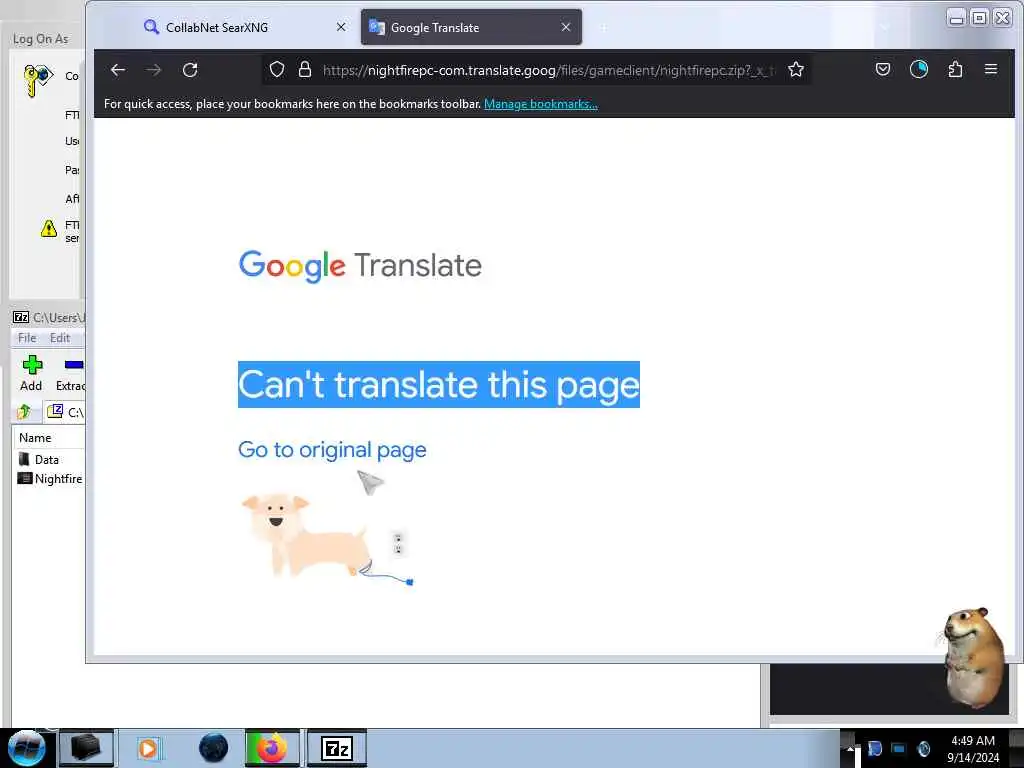Bookmark this page with the star icon
The image size is (1024, 768).
[795, 70]
